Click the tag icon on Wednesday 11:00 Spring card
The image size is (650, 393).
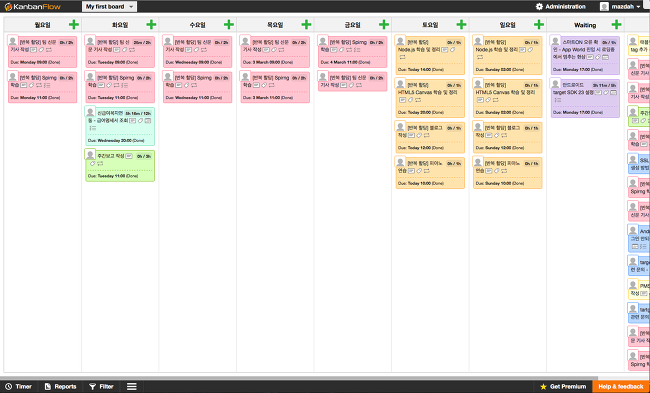(x=187, y=85)
